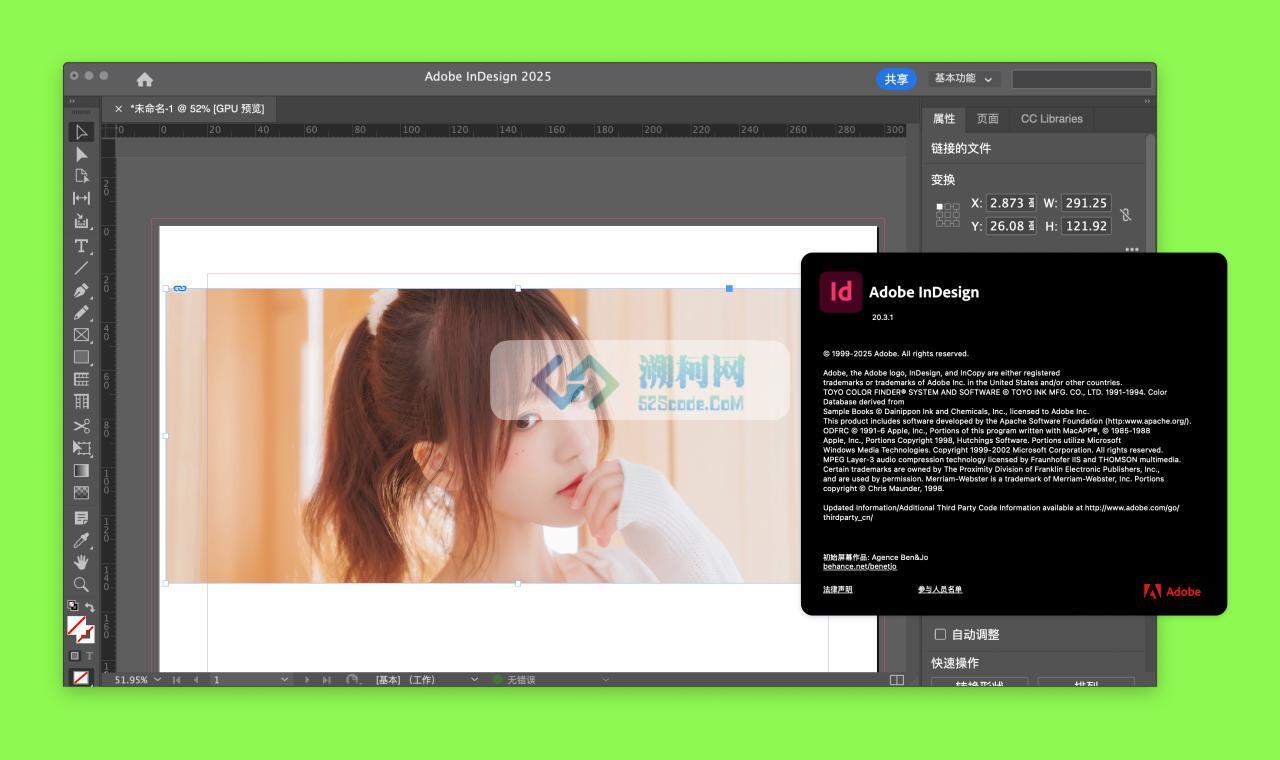The width and height of the screenshot is (1280, 760).
Task: Select the Page tool
Action: pyautogui.click(x=82, y=176)
